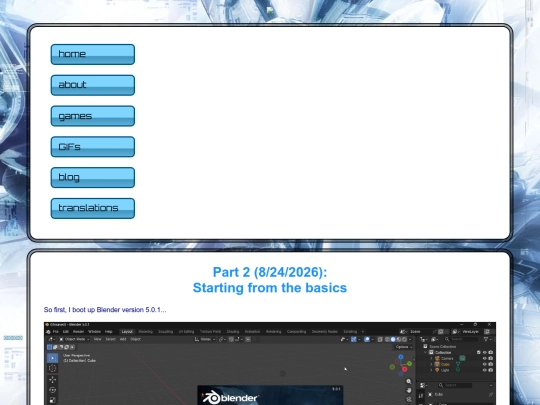
Task: Select the Rotate tool
Action: pos(53,390)
